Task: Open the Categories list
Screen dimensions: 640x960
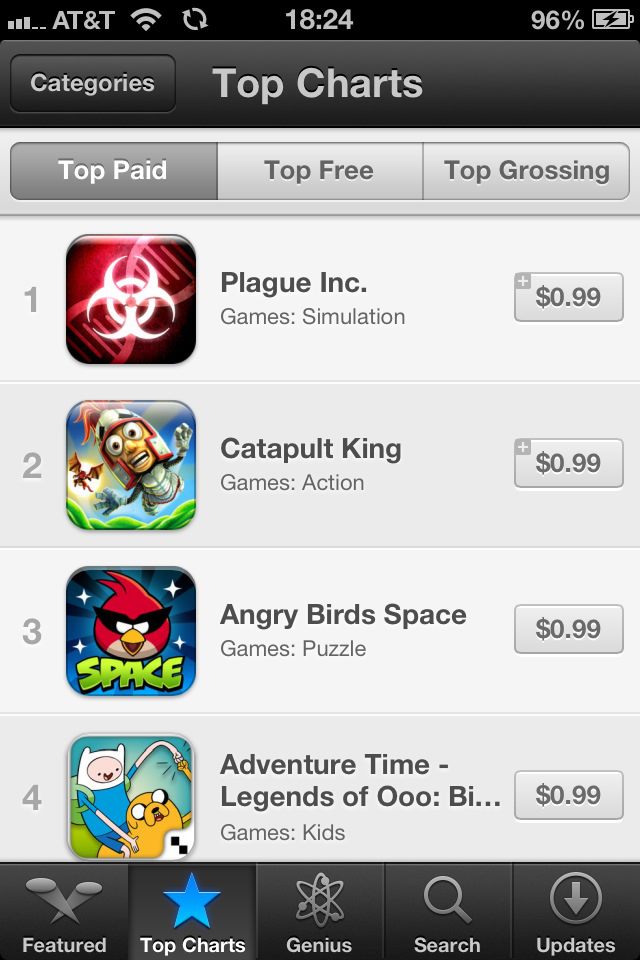Action: (x=93, y=83)
